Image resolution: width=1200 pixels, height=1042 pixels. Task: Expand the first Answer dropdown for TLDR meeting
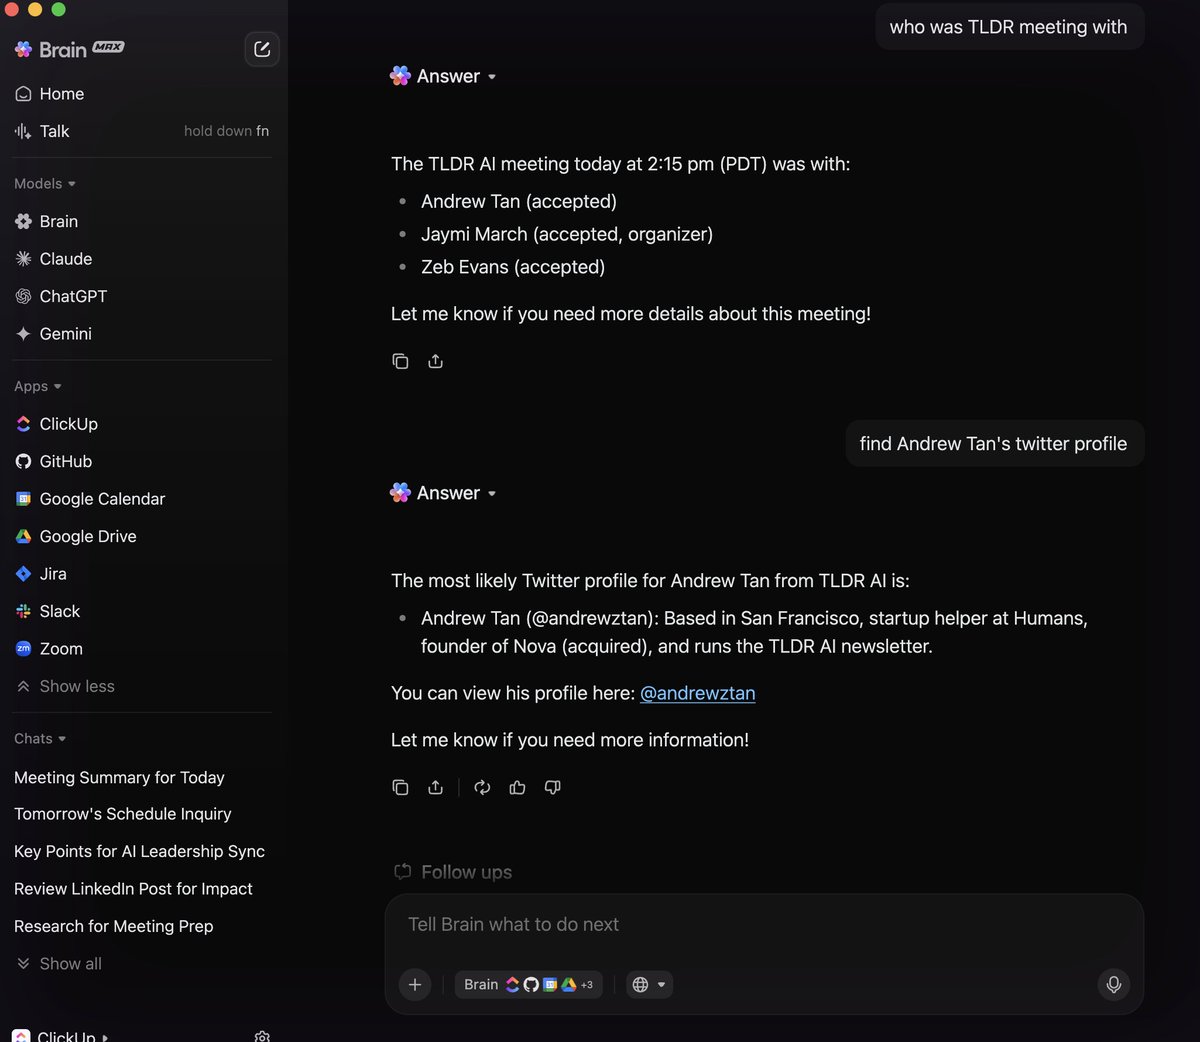444,77
